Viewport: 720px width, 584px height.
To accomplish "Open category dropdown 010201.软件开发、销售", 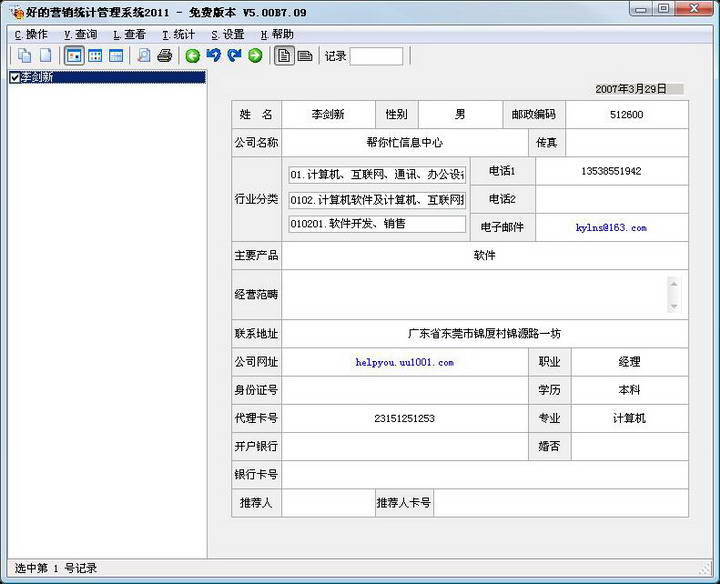I will coord(377,224).
